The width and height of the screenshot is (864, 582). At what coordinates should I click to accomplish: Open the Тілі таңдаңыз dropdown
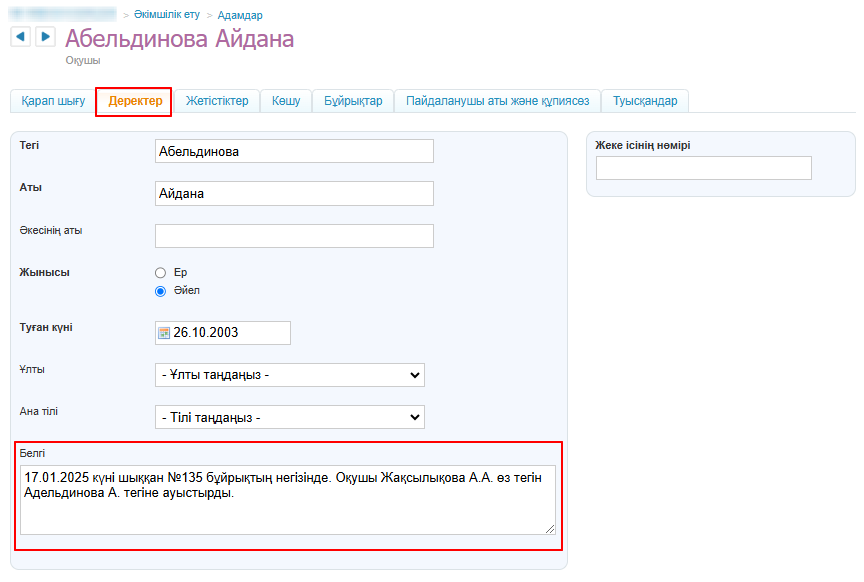289,417
